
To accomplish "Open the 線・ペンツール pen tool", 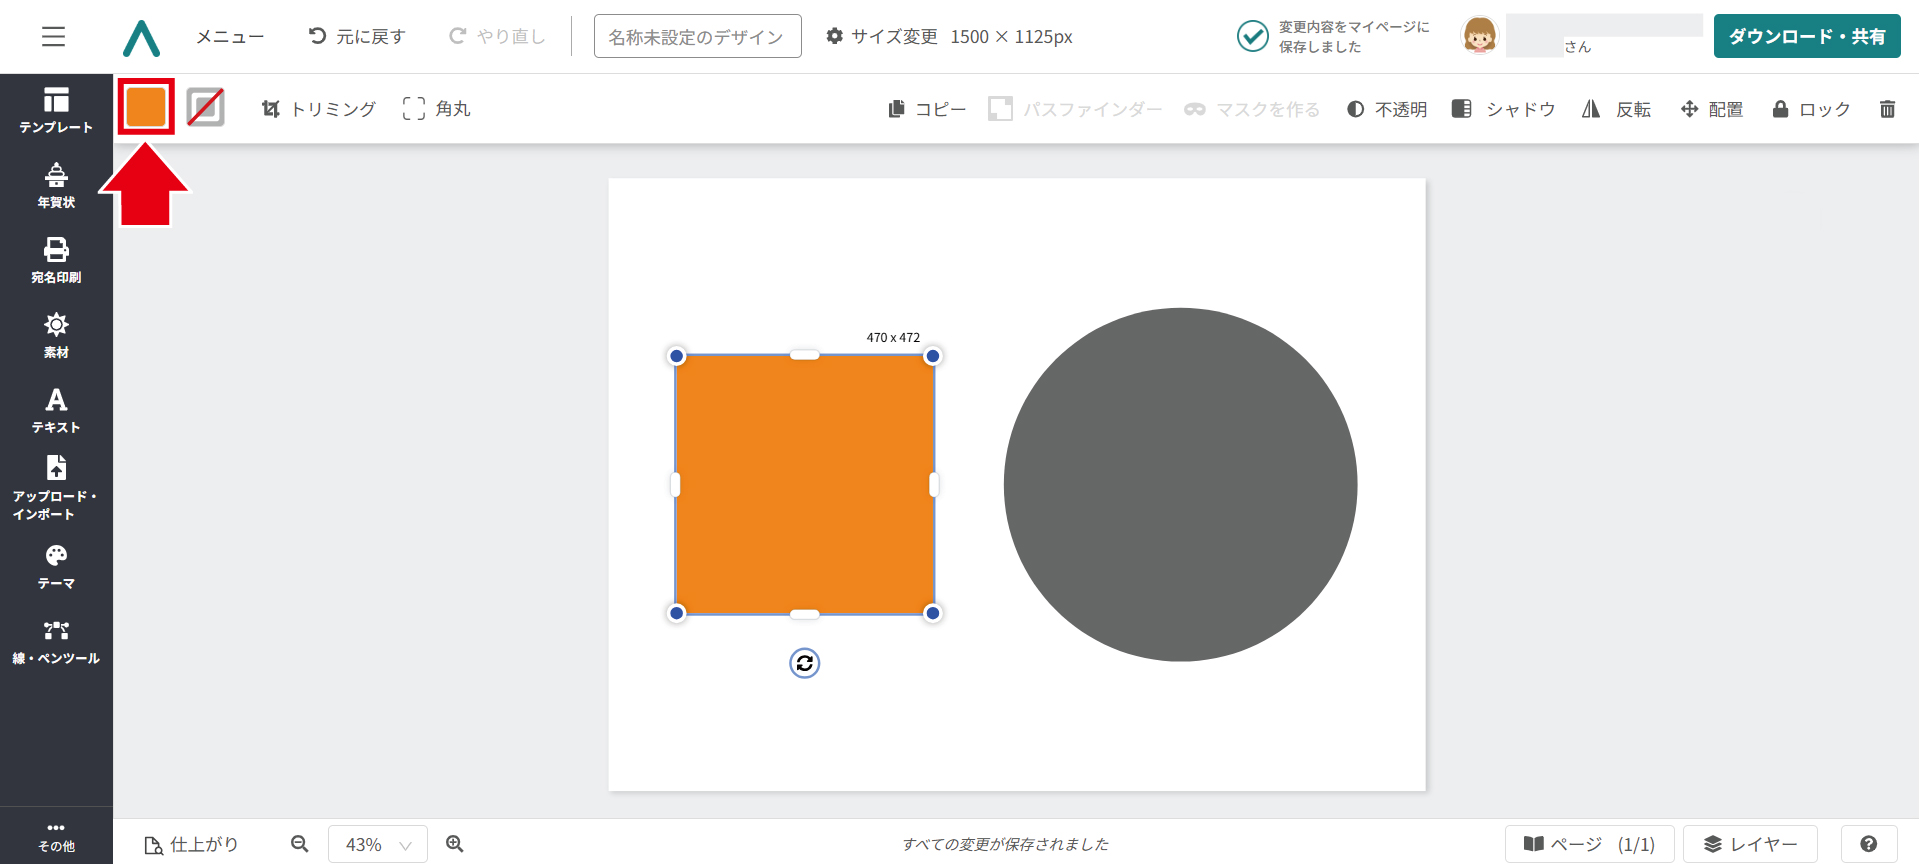I will [x=56, y=642].
